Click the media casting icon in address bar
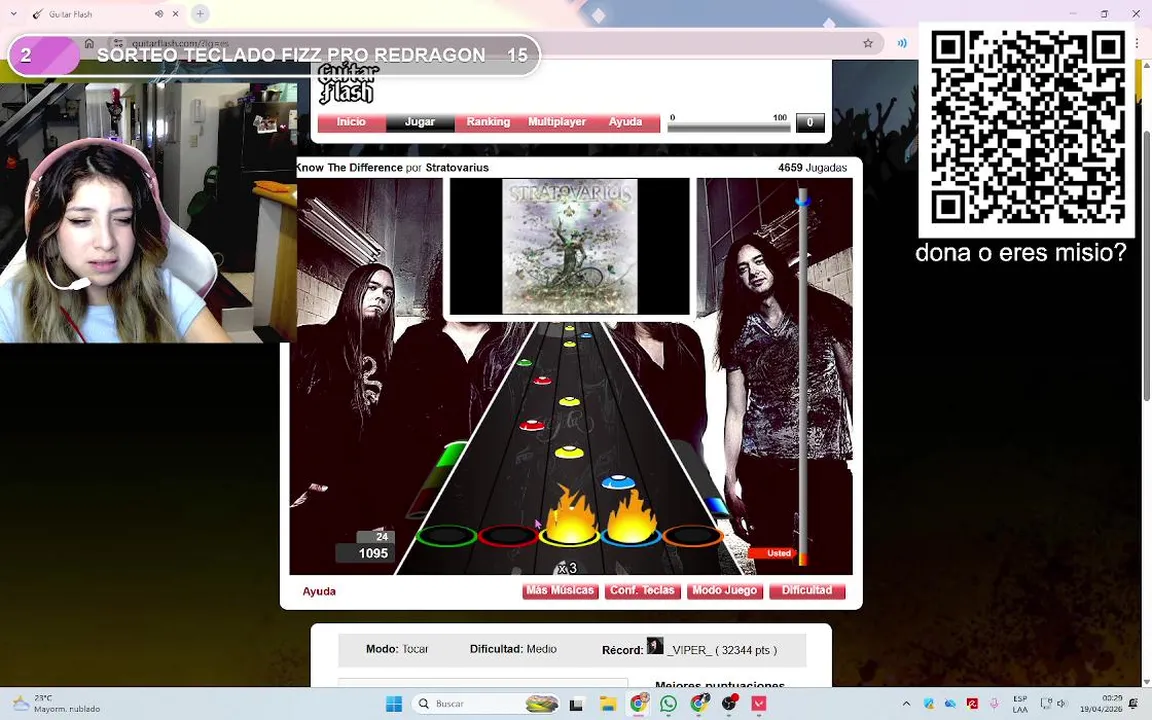This screenshot has width=1152, height=720. tap(901, 43)
